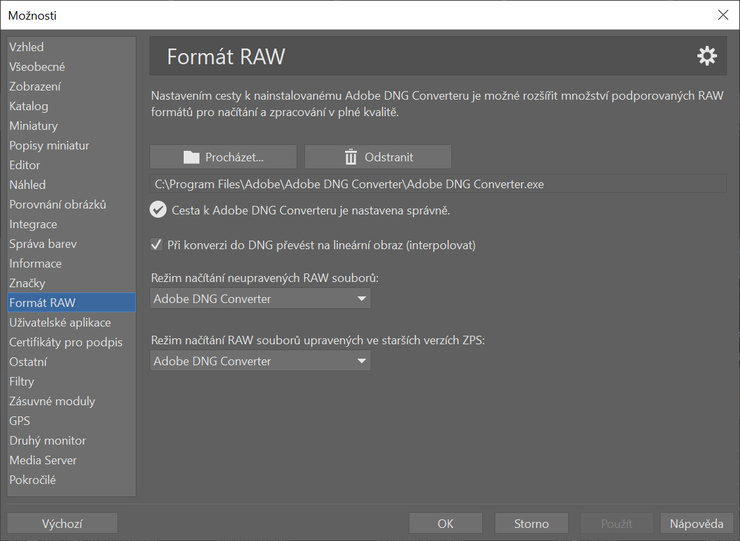Open the unedited RAW loading mode dropdown
740x541 pixels.
click(260, 298)
